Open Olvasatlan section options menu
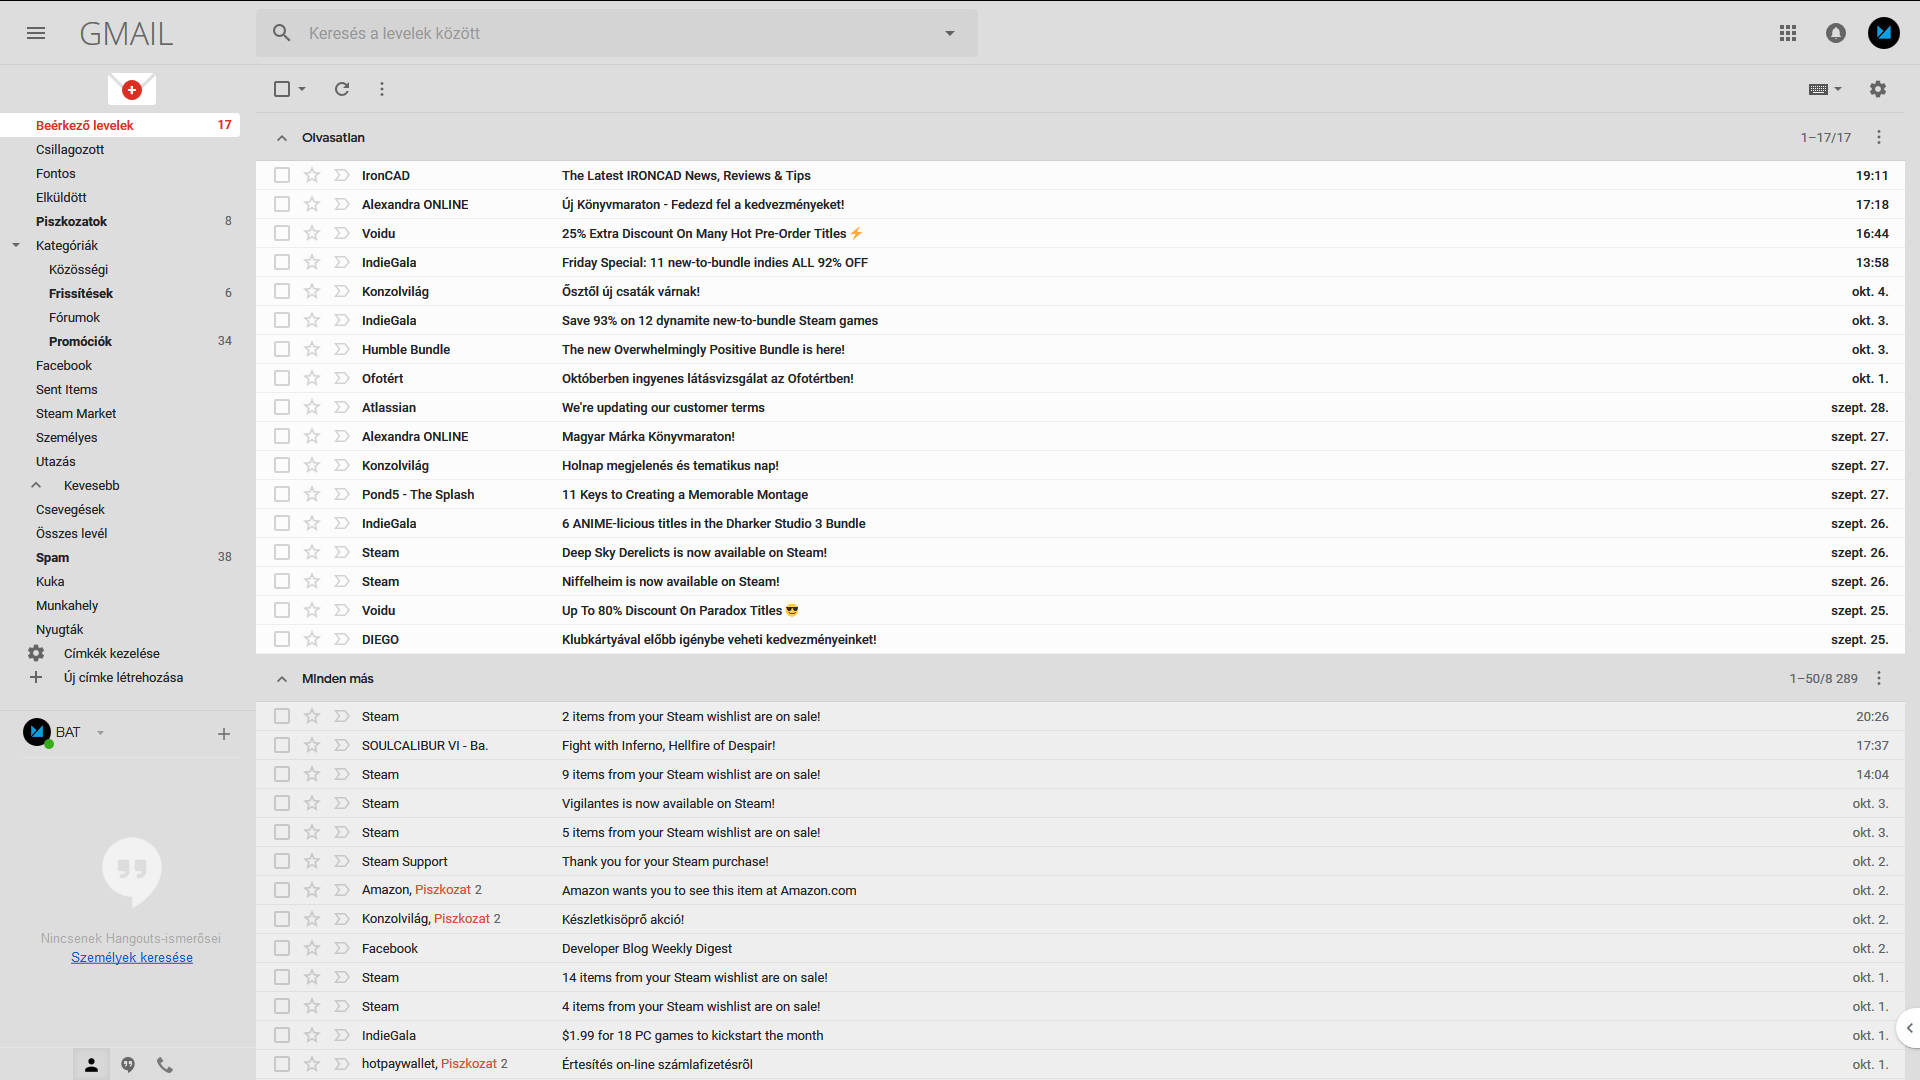The image size is (1920, 1080). point(1879,137)
